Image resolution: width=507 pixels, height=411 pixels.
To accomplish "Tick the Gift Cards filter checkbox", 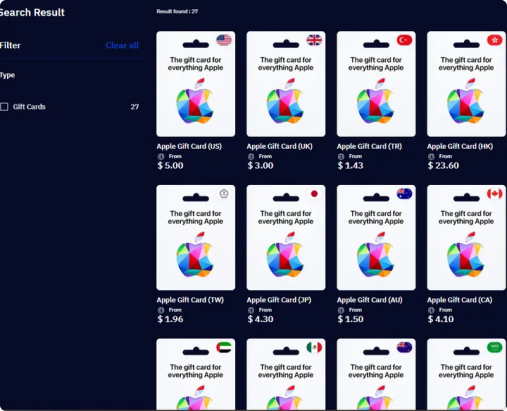I will pos(4,107).
